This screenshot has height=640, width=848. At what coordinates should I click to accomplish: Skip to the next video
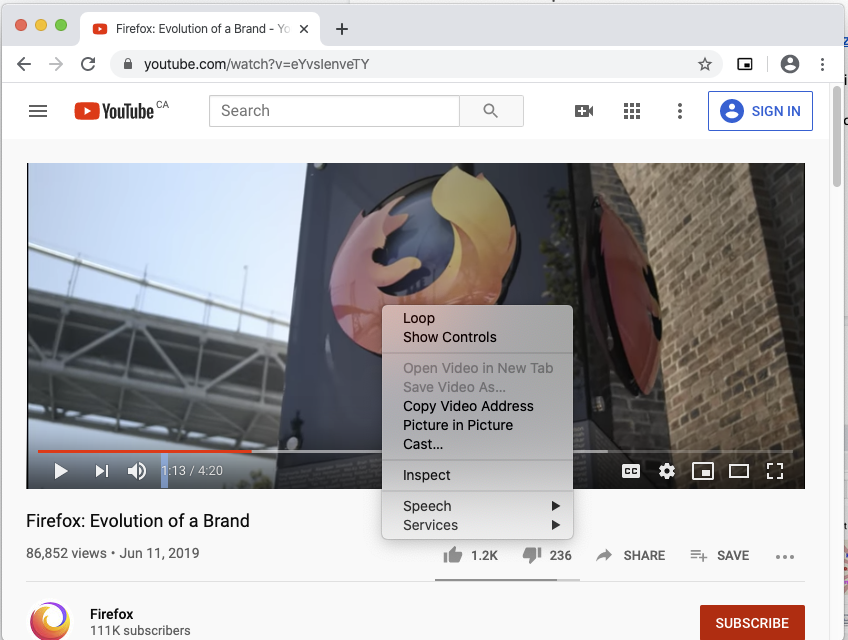click(x=102, y=471)
